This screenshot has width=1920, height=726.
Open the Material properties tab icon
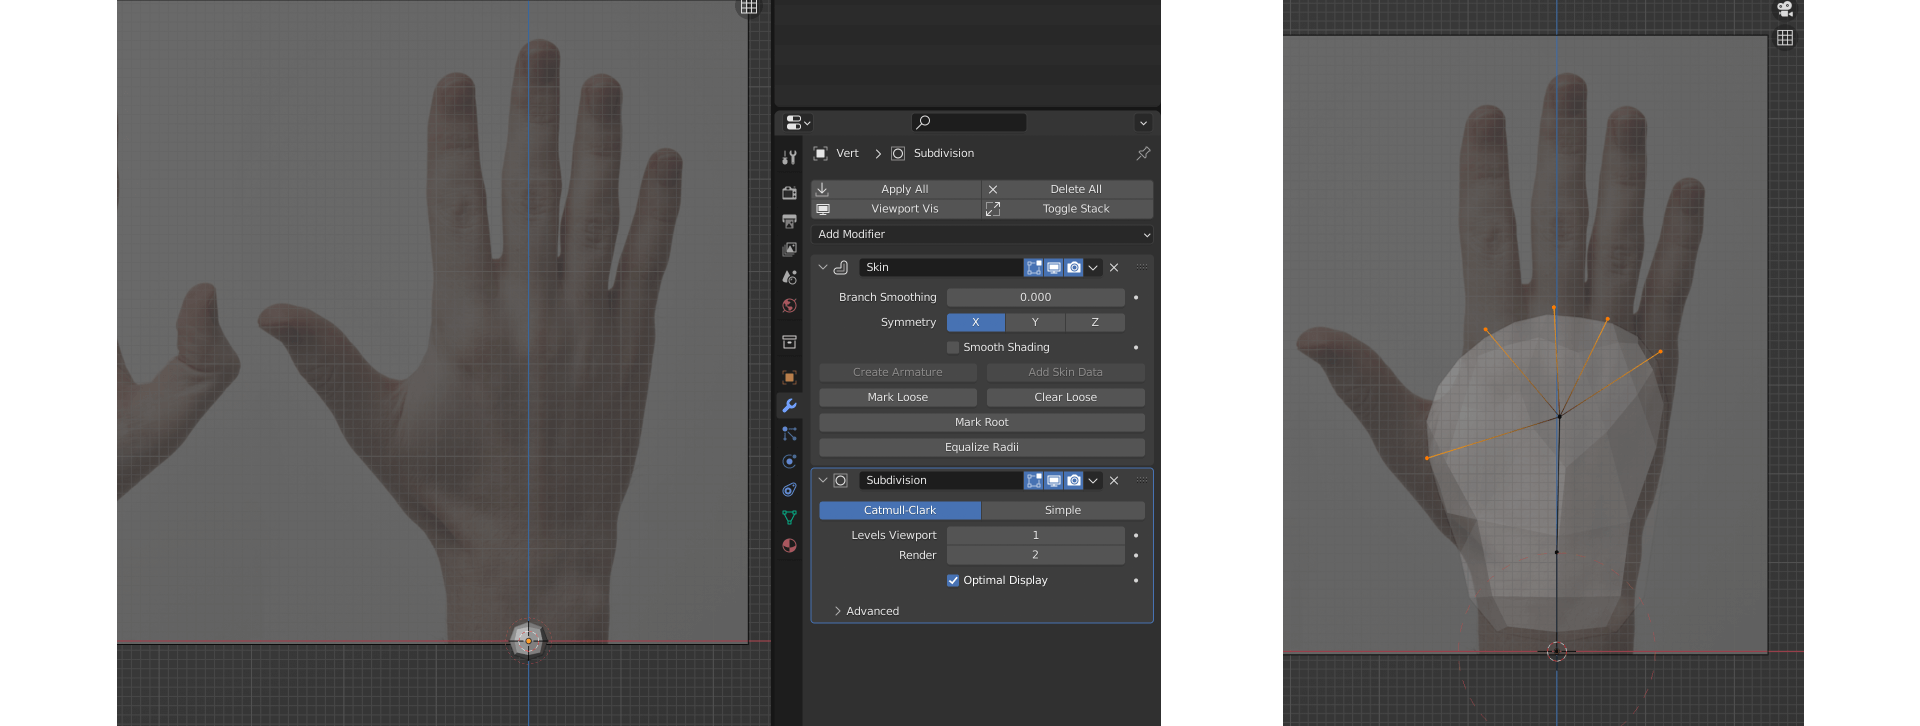[x=789, y=545]
